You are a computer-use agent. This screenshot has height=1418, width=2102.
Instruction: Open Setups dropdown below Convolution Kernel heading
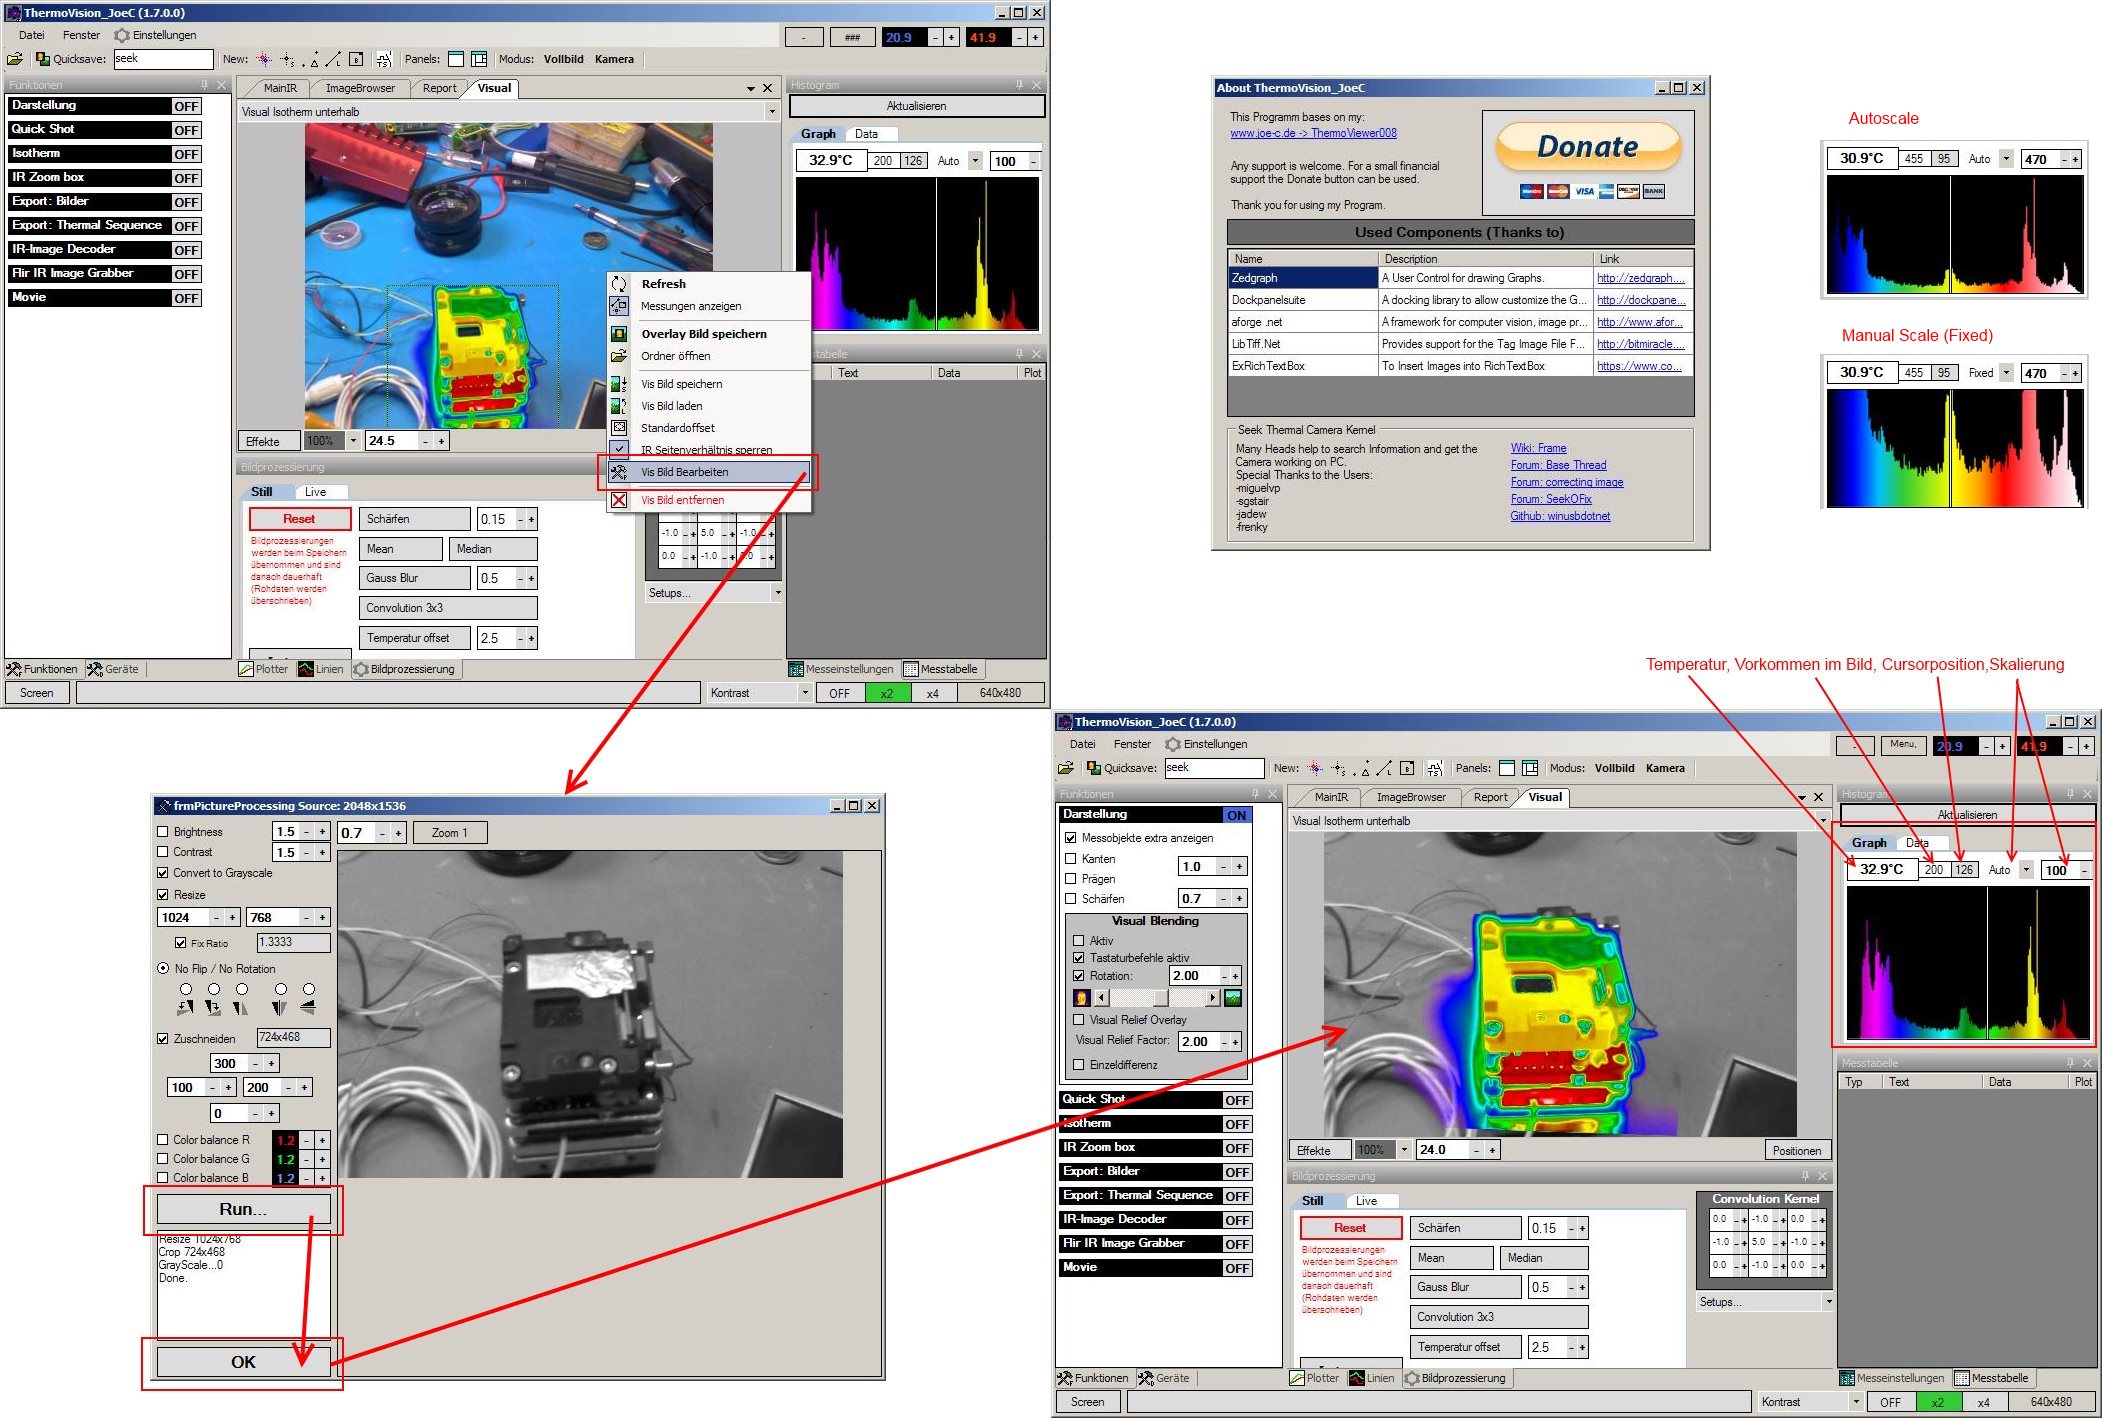click(x=1829, y=1302)
